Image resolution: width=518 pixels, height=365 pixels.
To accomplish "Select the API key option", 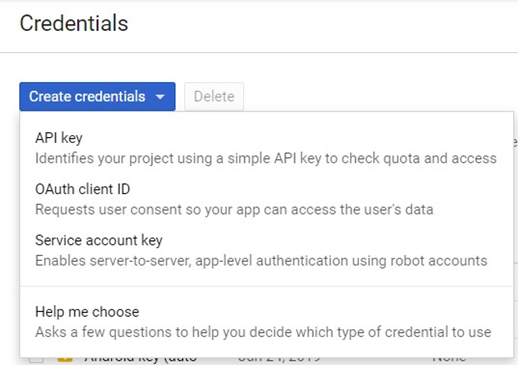I will coord(266,148).
